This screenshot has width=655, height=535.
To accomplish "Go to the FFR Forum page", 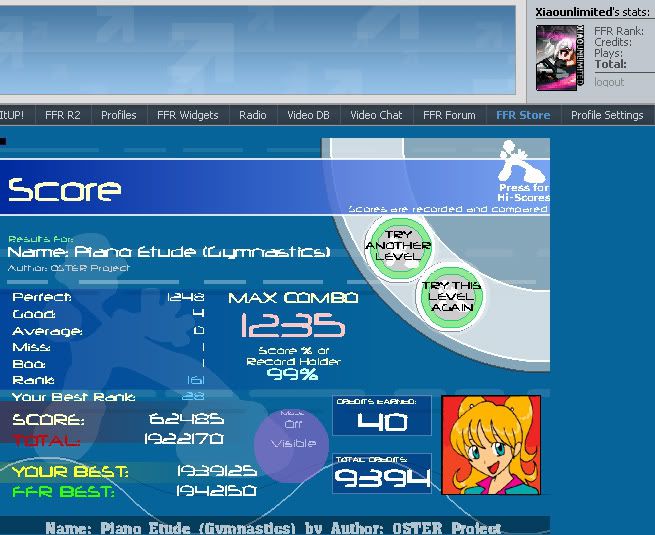I will click(x=449, y=115).
